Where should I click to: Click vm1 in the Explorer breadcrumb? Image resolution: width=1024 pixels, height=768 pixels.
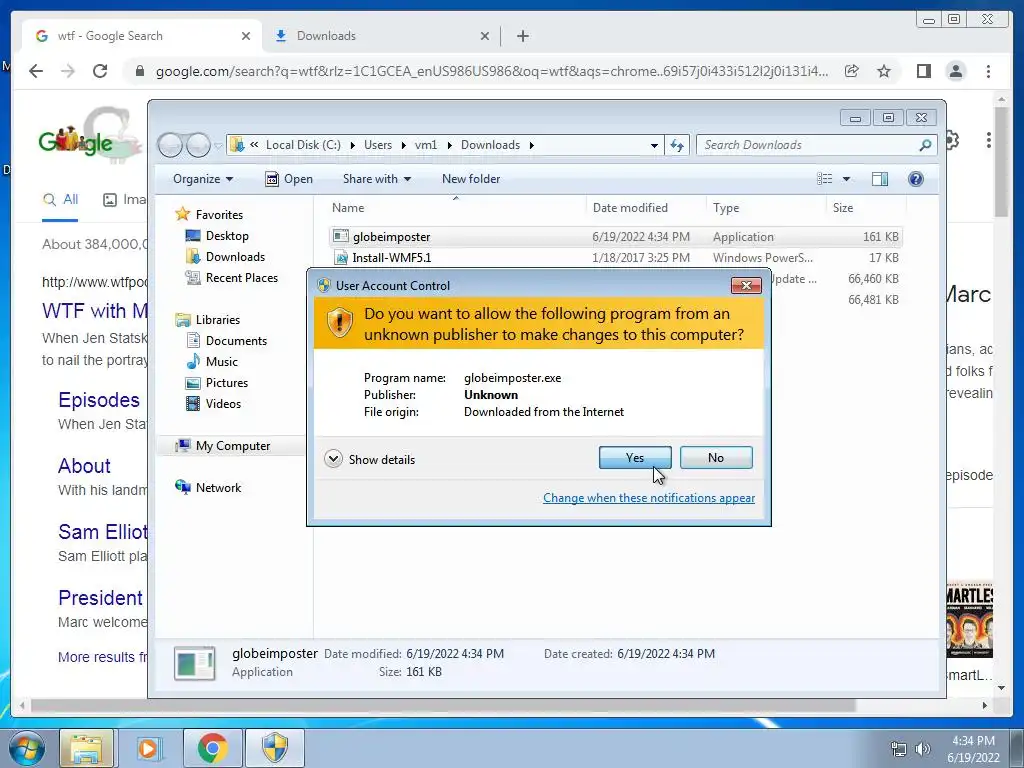pos(426,145)
